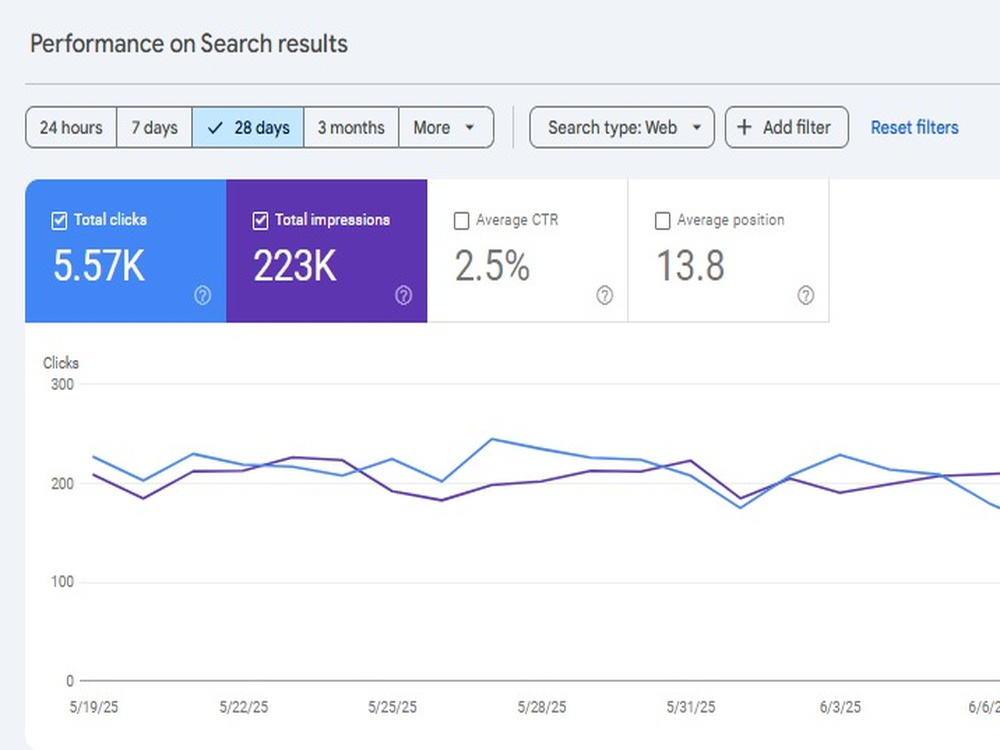
Task: Click the 5/31/25 date label
Action: coord(691,707)
